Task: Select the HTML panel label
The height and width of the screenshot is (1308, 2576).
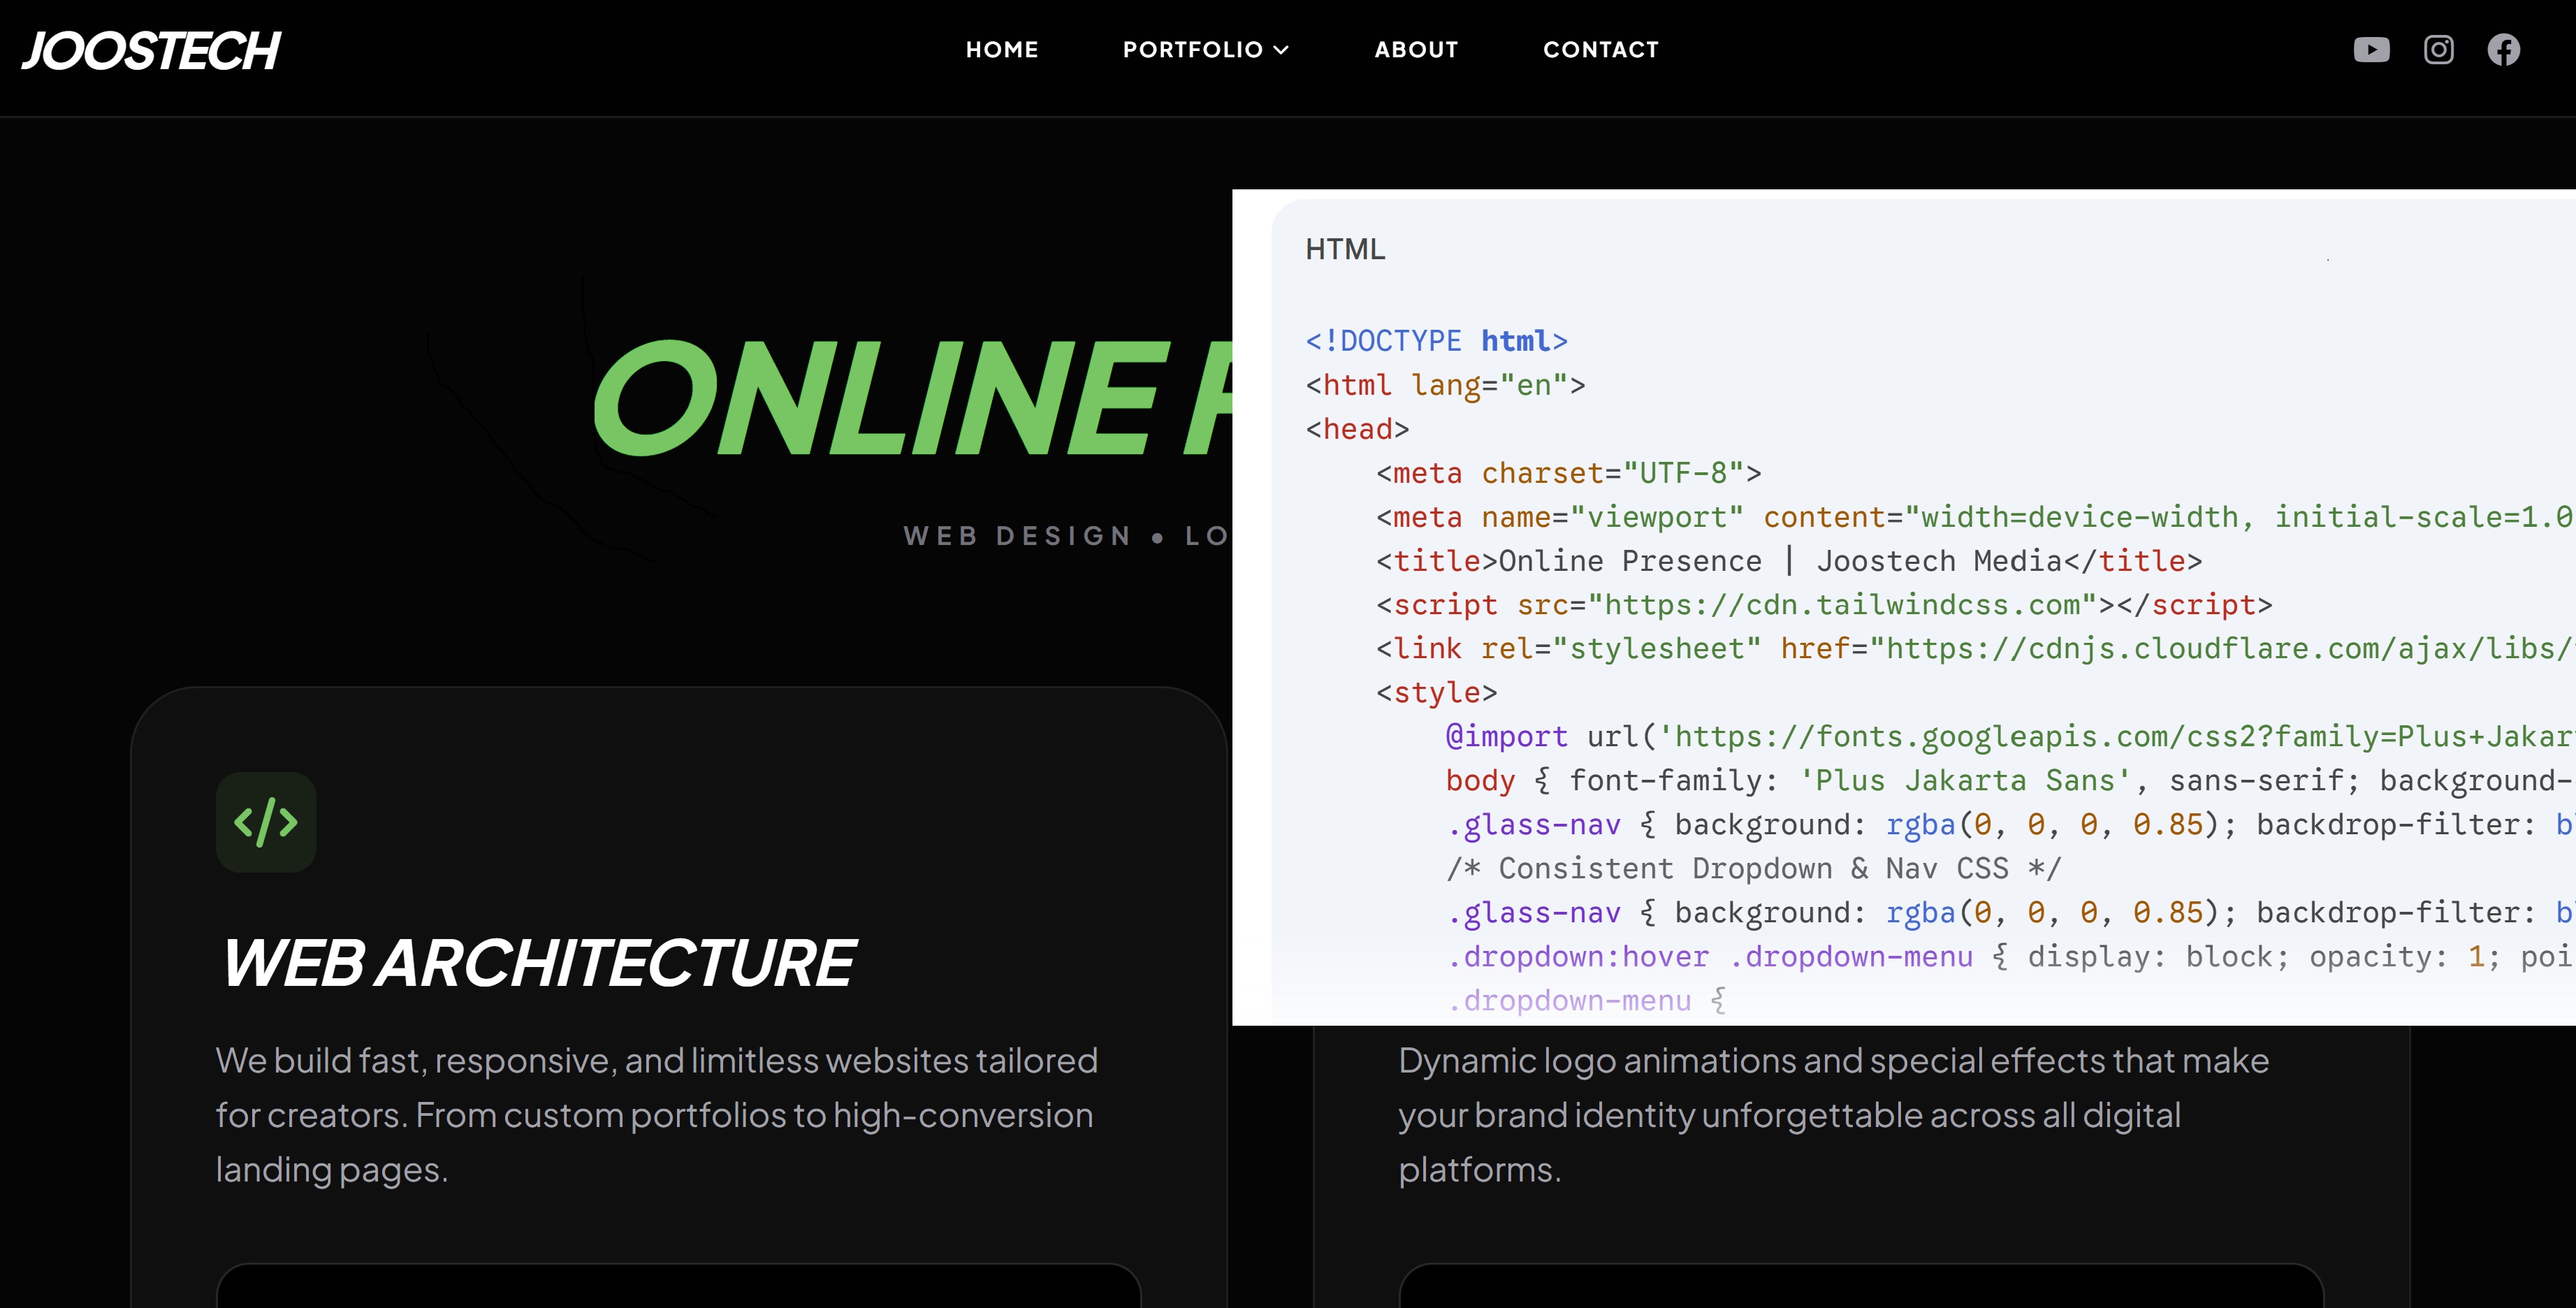Action: [x=1345, y=249]
